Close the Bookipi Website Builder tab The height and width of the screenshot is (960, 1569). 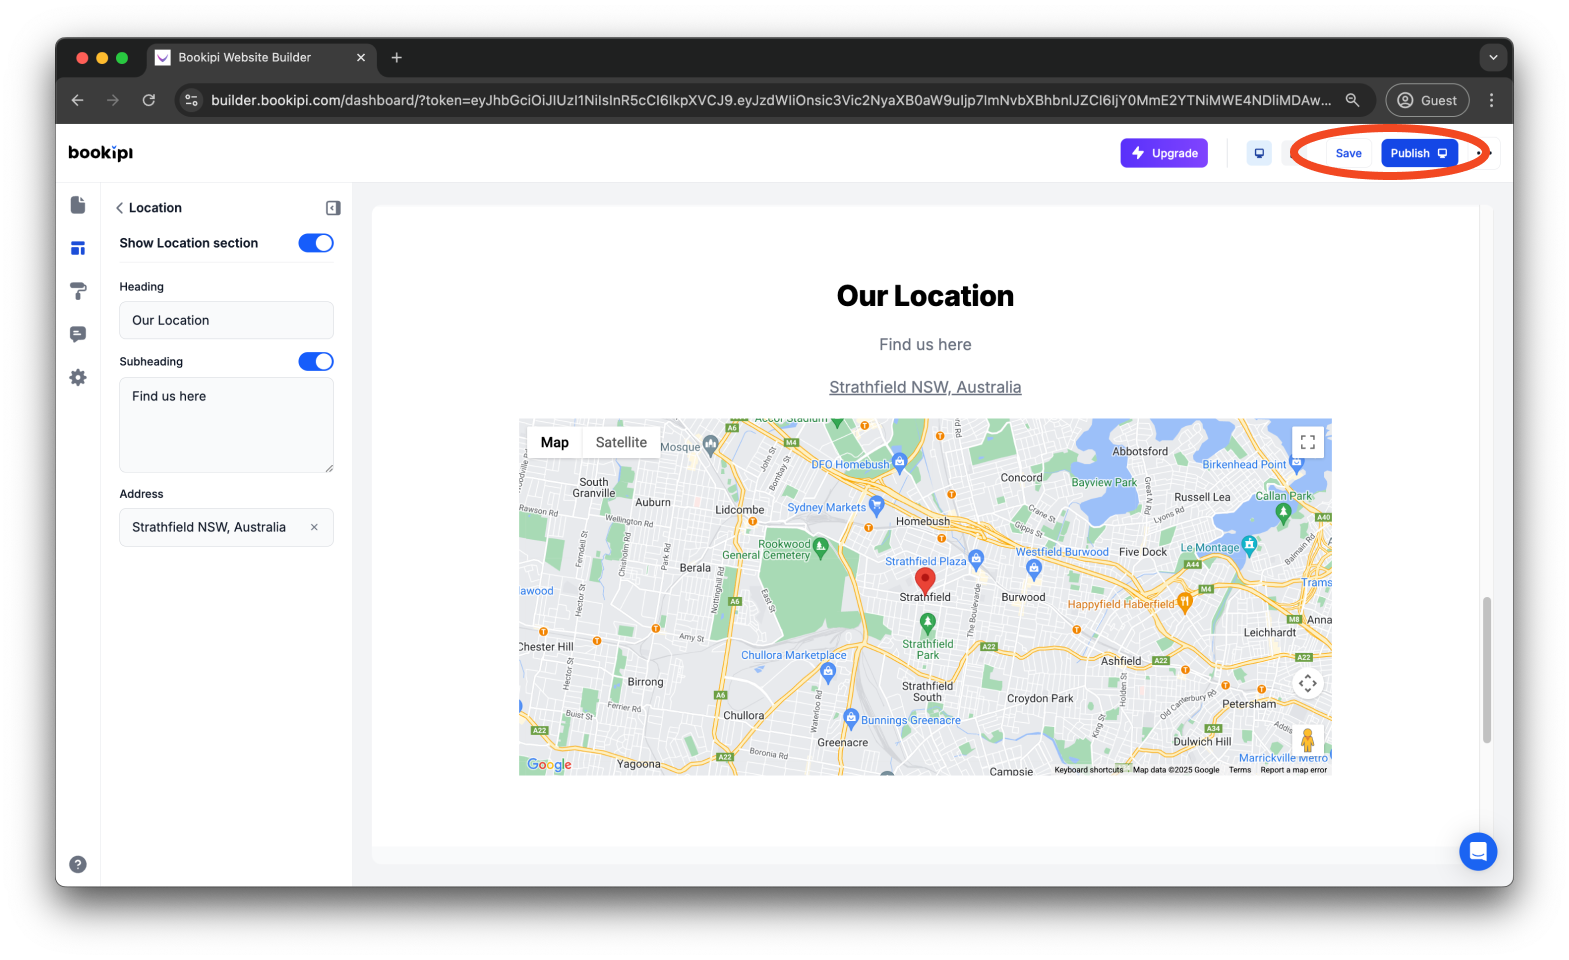361,58
